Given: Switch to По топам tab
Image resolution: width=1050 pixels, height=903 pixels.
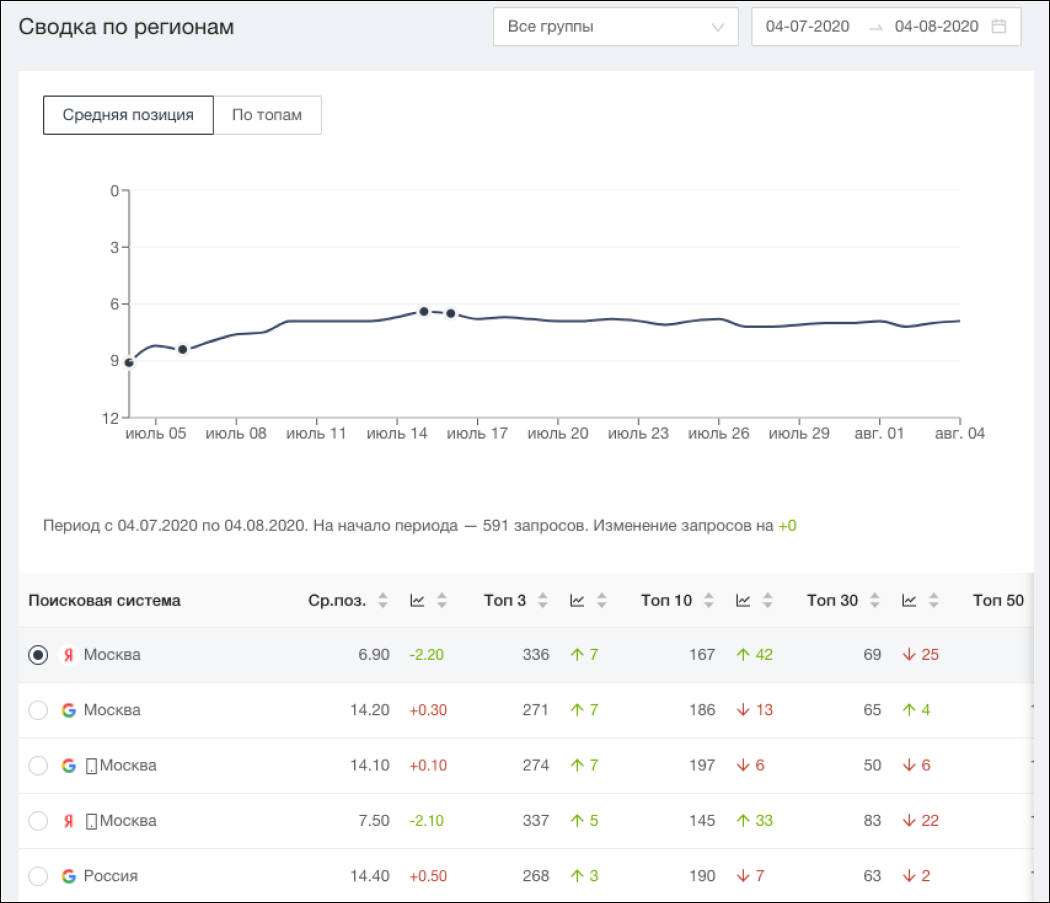Looking at the screenshot, I should 267,115.
